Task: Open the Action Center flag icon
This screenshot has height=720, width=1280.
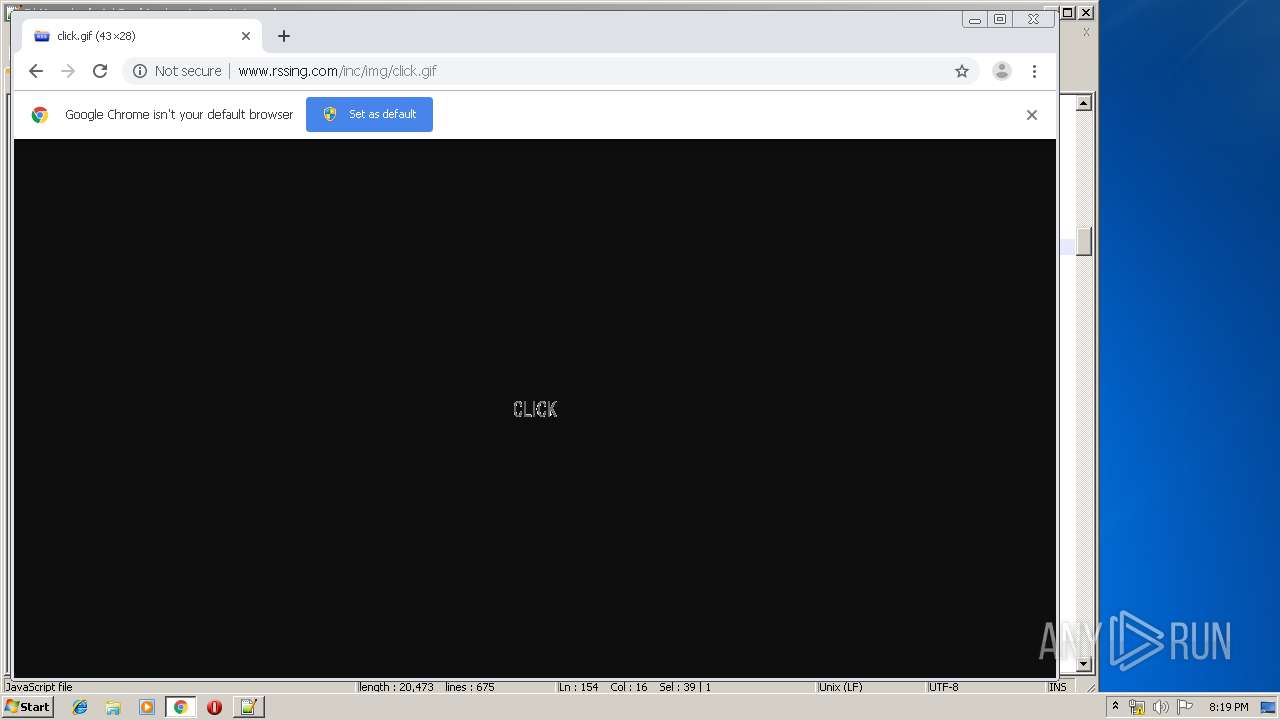Action: click(1185, 707)
